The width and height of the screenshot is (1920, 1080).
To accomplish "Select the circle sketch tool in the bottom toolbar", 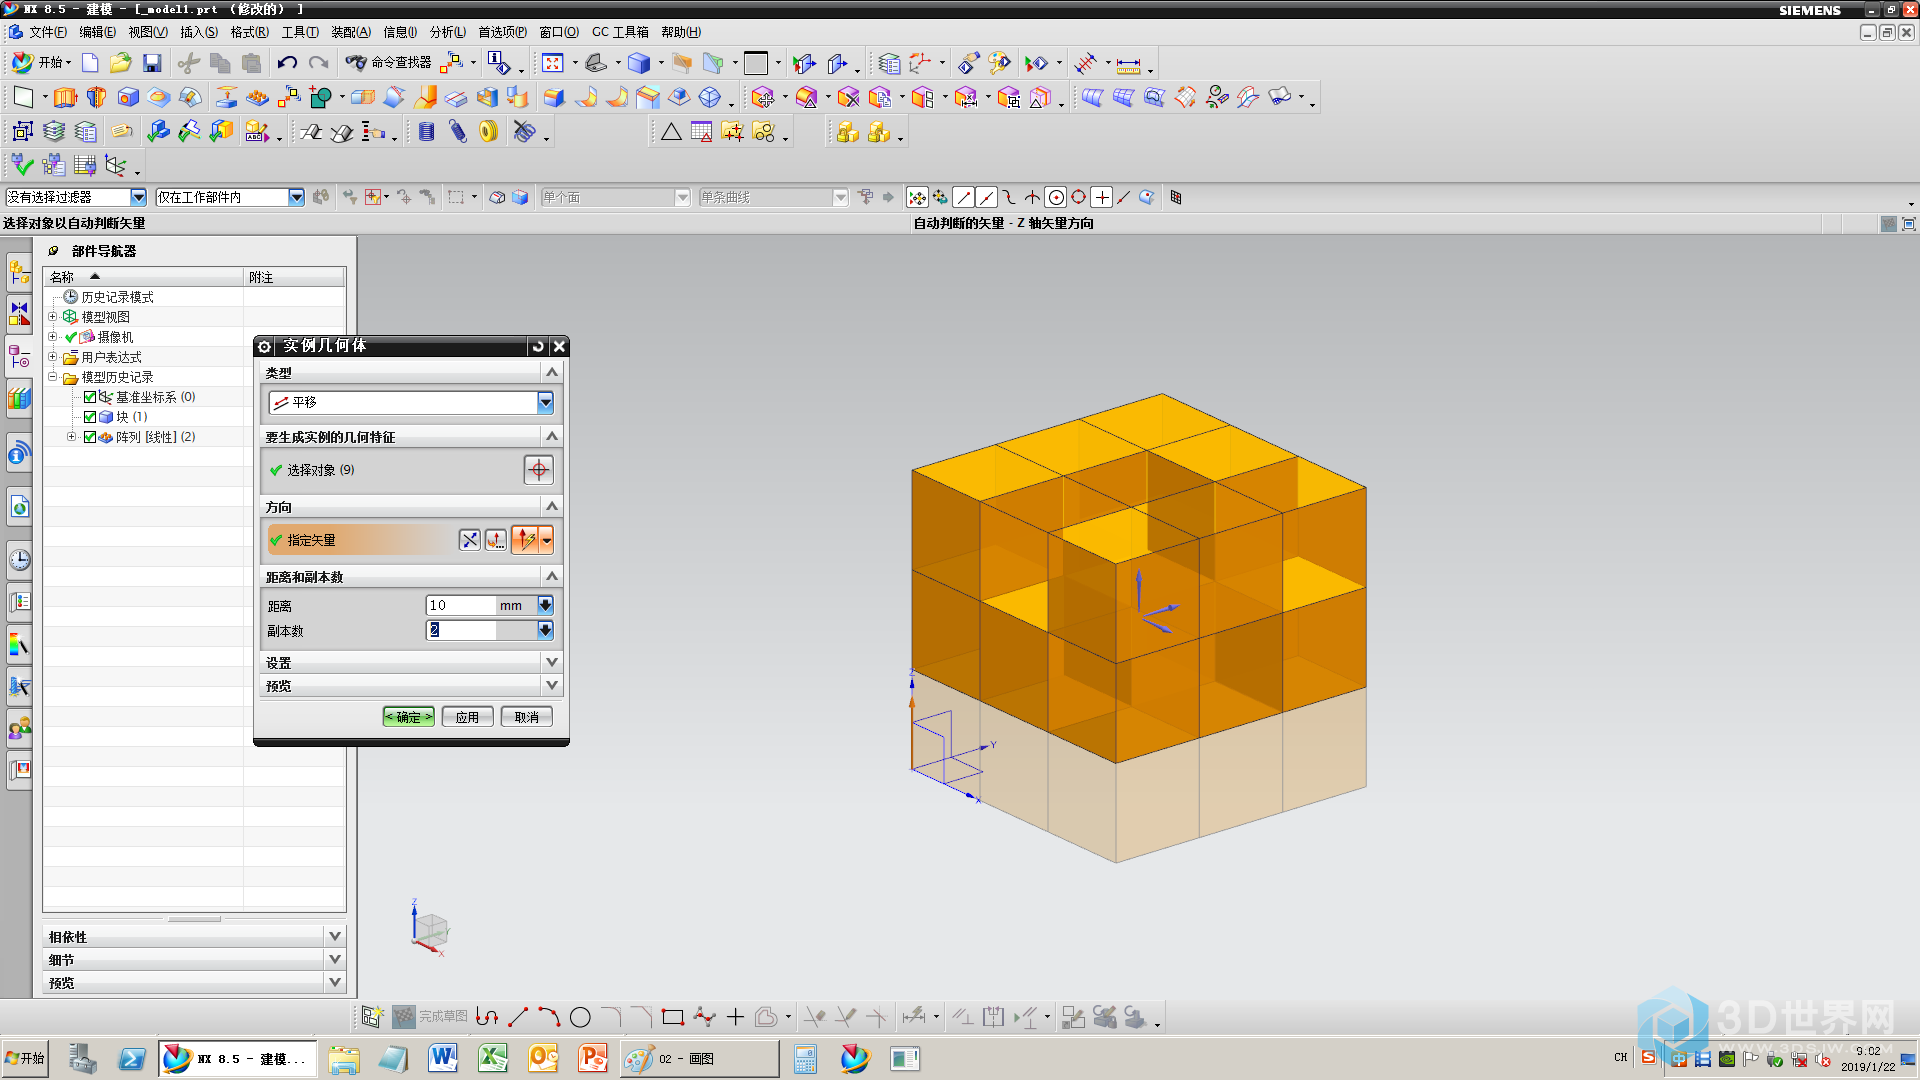I will 580,1018.
